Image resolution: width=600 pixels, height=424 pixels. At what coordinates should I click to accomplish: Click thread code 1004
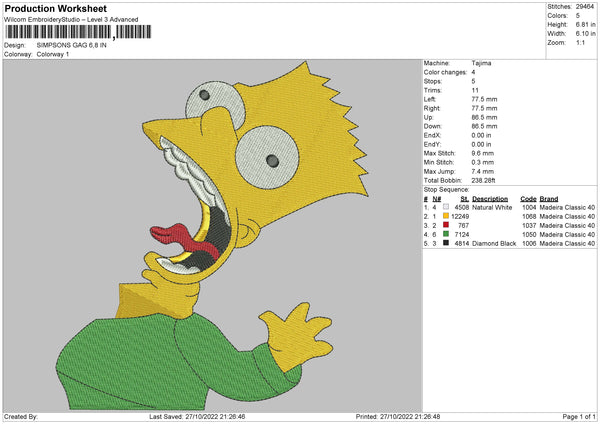[529, 207]
